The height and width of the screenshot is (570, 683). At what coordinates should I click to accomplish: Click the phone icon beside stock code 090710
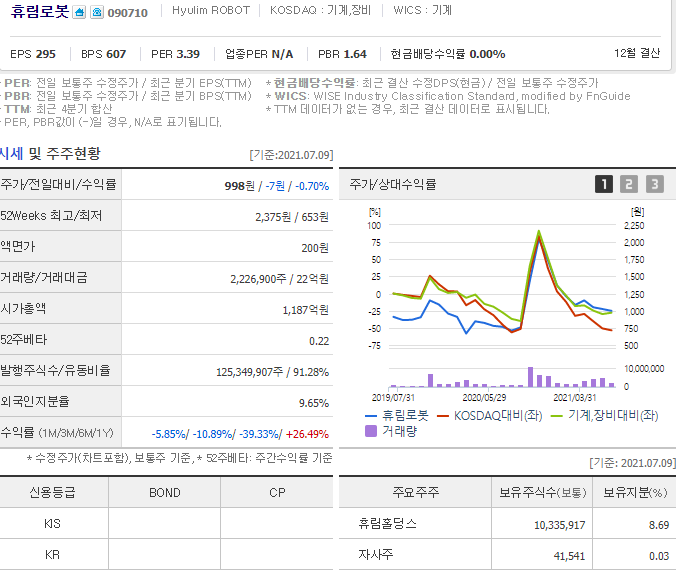(97, 12)
